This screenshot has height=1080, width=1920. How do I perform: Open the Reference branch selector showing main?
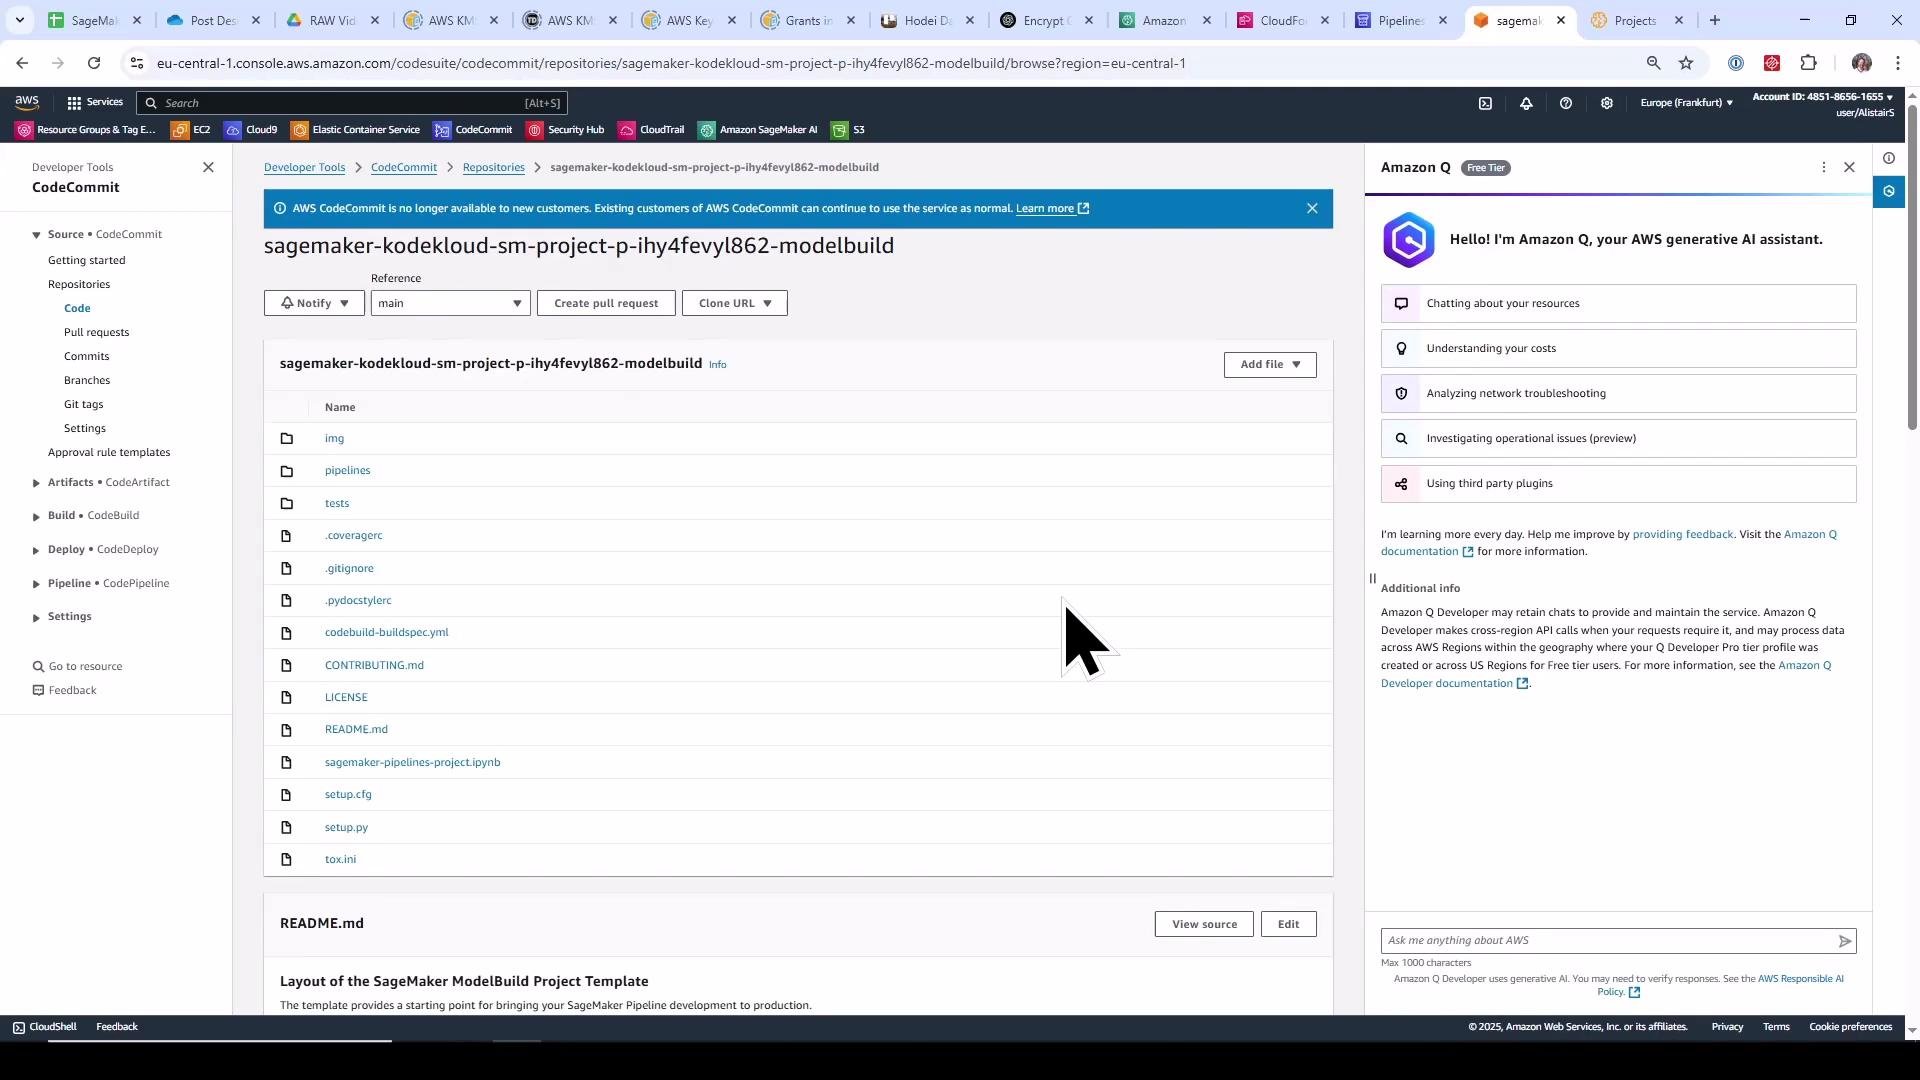[x=450, y=303]
